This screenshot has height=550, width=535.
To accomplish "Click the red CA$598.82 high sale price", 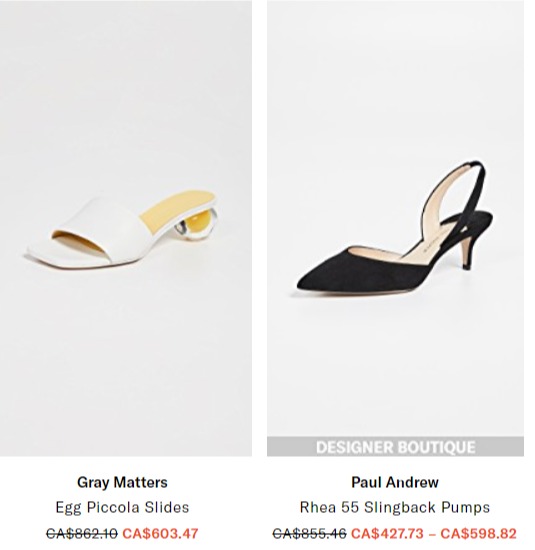I will tap(479, 534).
